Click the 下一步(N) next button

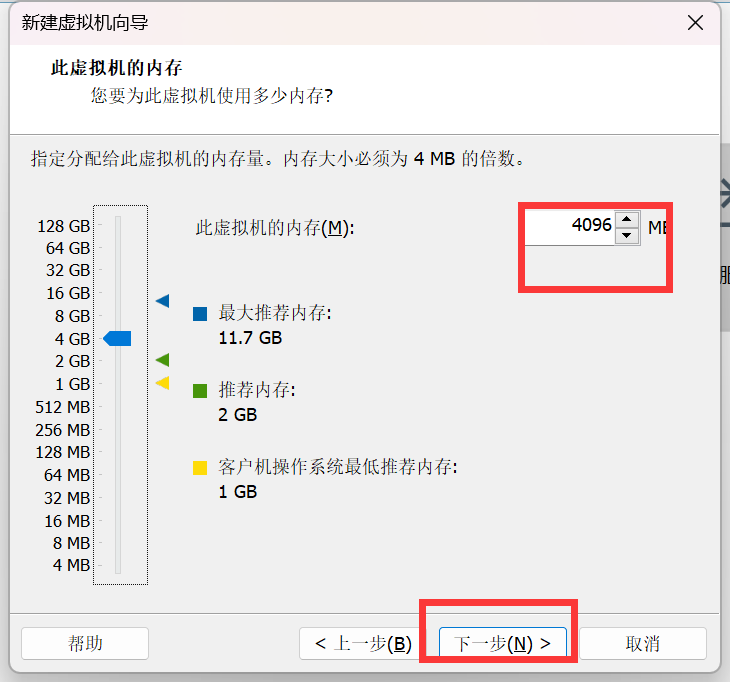[503, 643]
